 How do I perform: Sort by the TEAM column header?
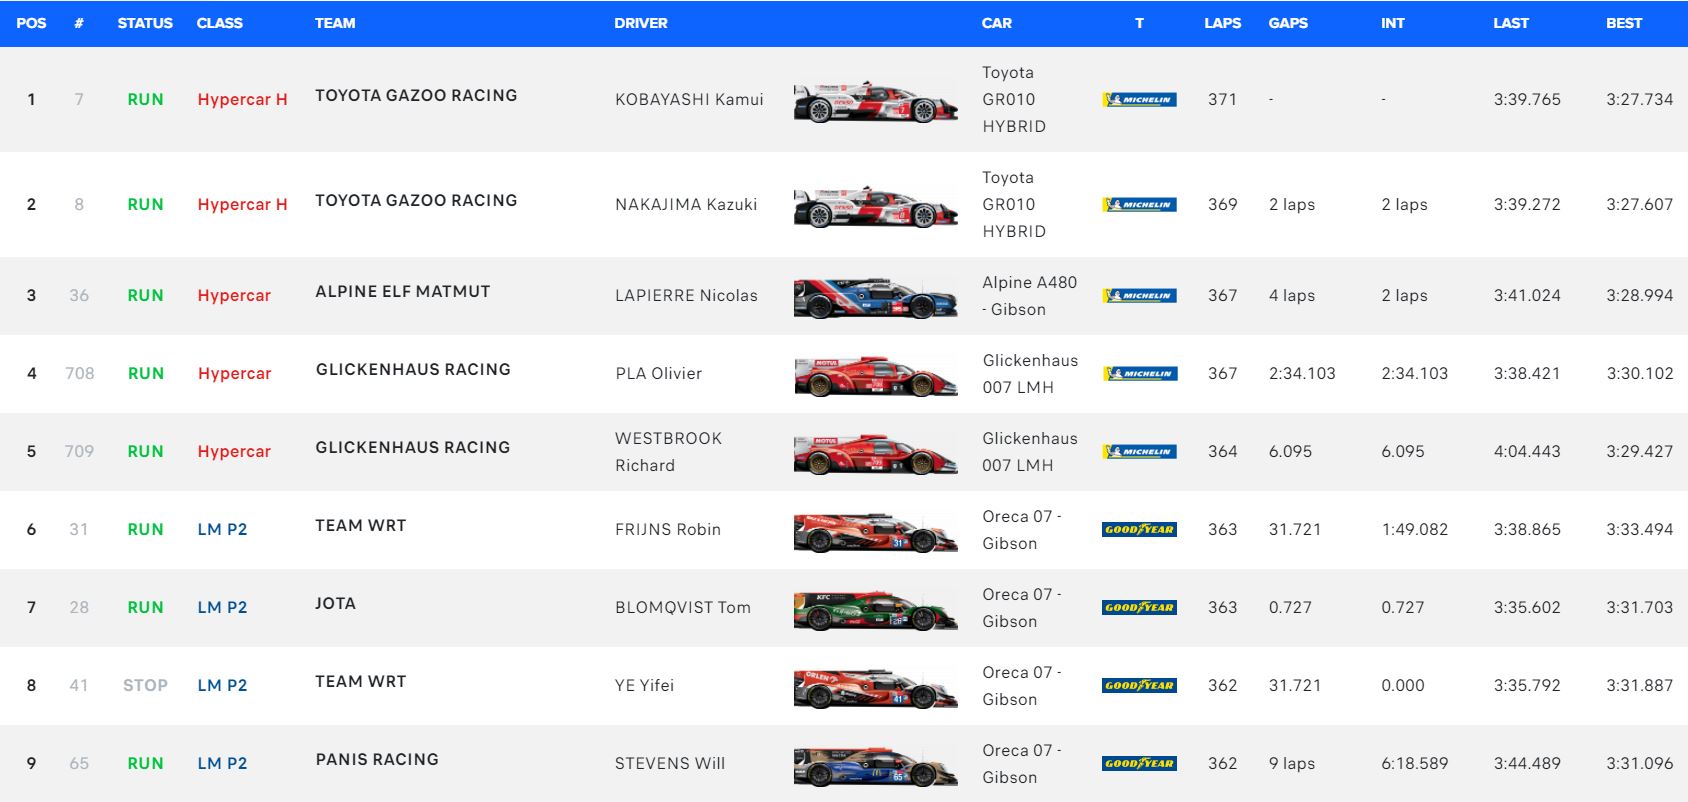click(335, 23)
